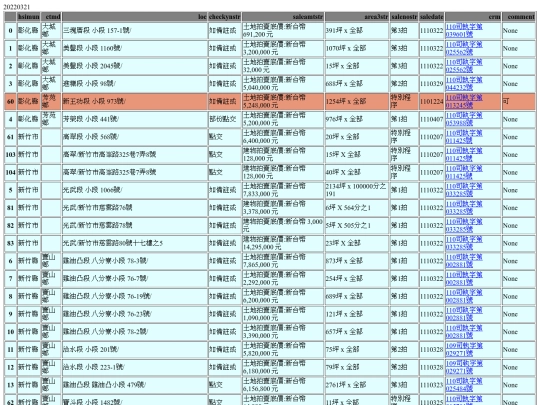The height and width of the screenshot is (405, 540).
Task: Click the sale date cell 1110407
Action: click(432, 119)
